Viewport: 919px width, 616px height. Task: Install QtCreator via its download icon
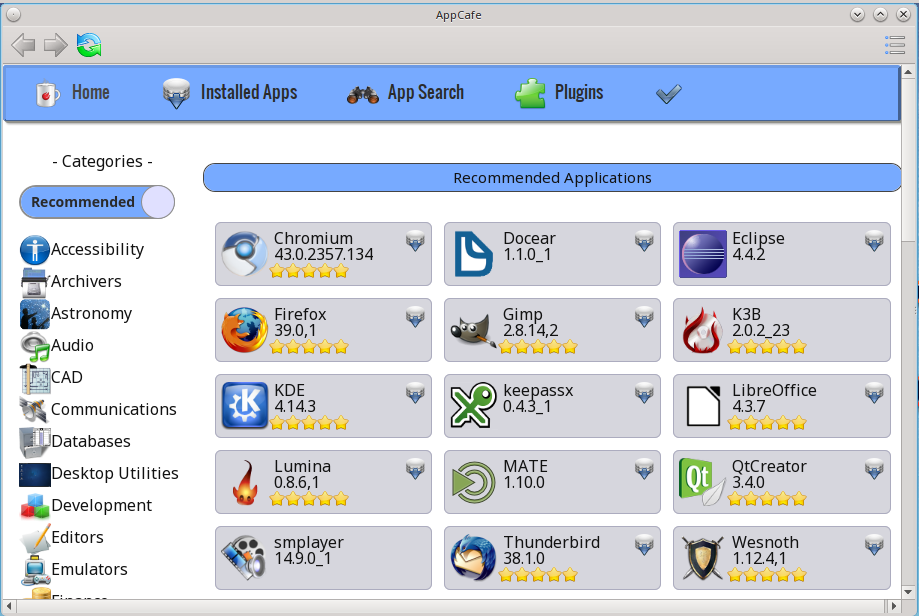point(874,468)
